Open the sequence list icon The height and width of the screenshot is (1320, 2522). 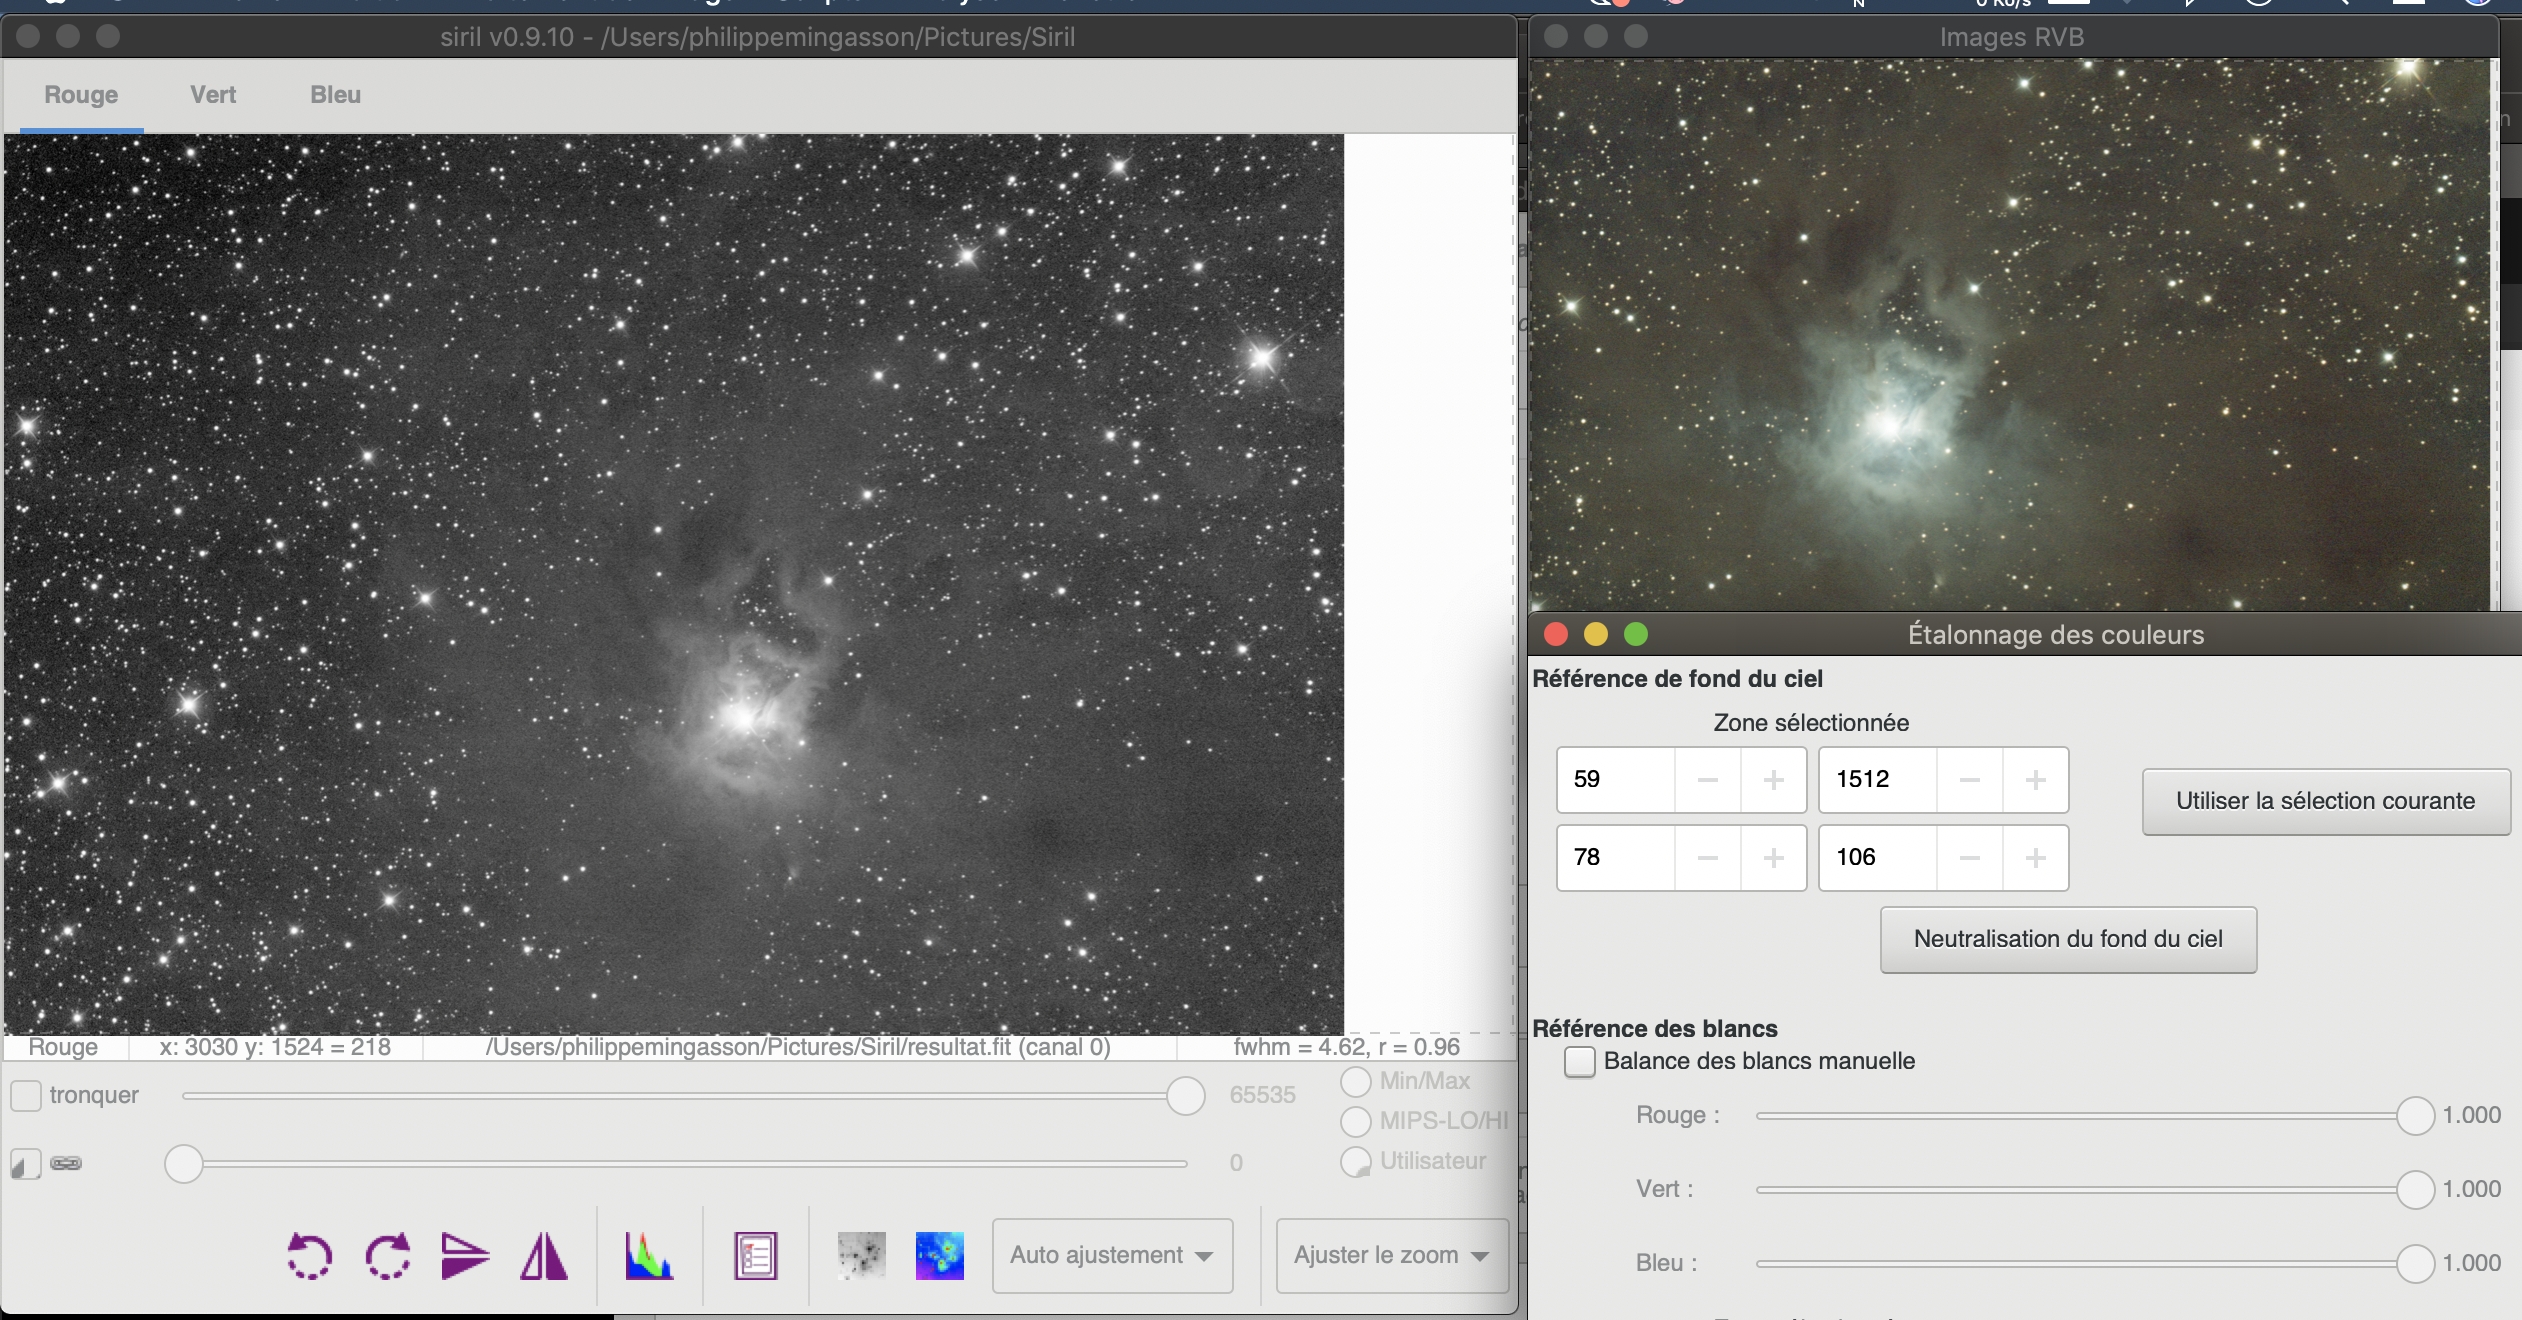755,1256
